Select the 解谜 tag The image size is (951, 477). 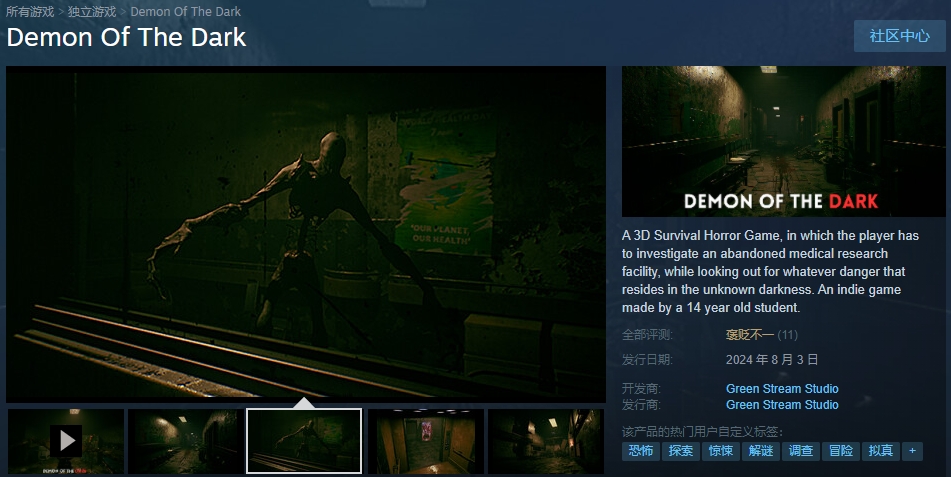click(761, 451)
